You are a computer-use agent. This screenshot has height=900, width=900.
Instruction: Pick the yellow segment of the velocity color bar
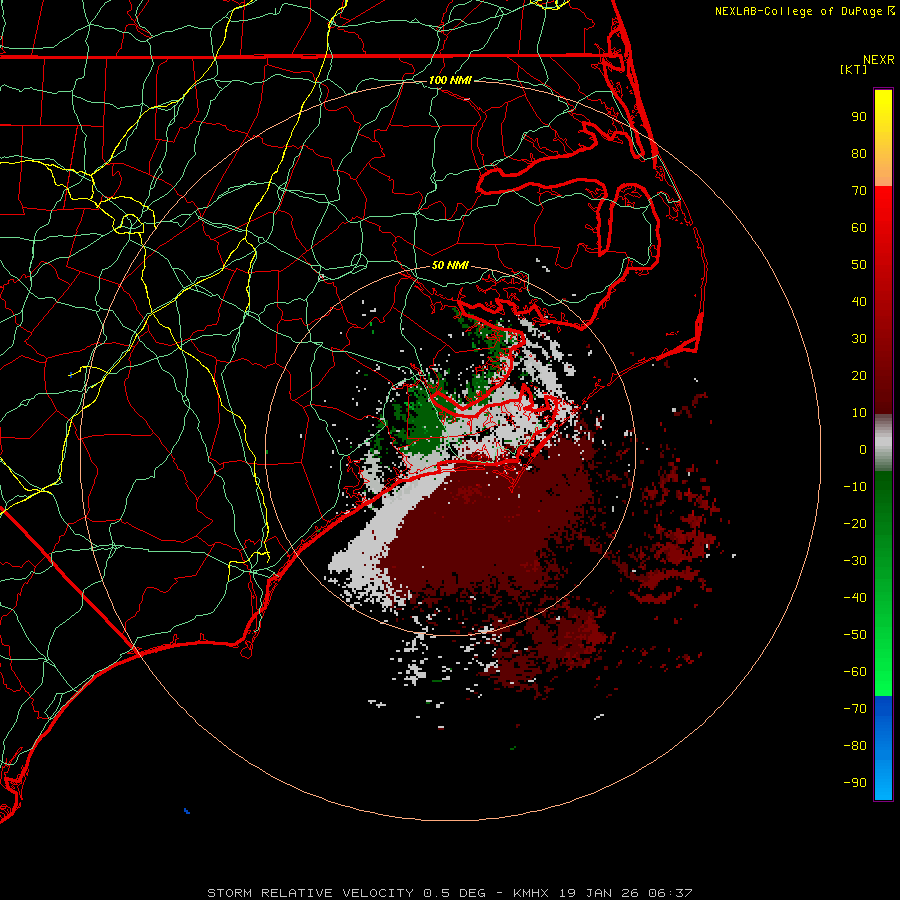tap(883, 138)
